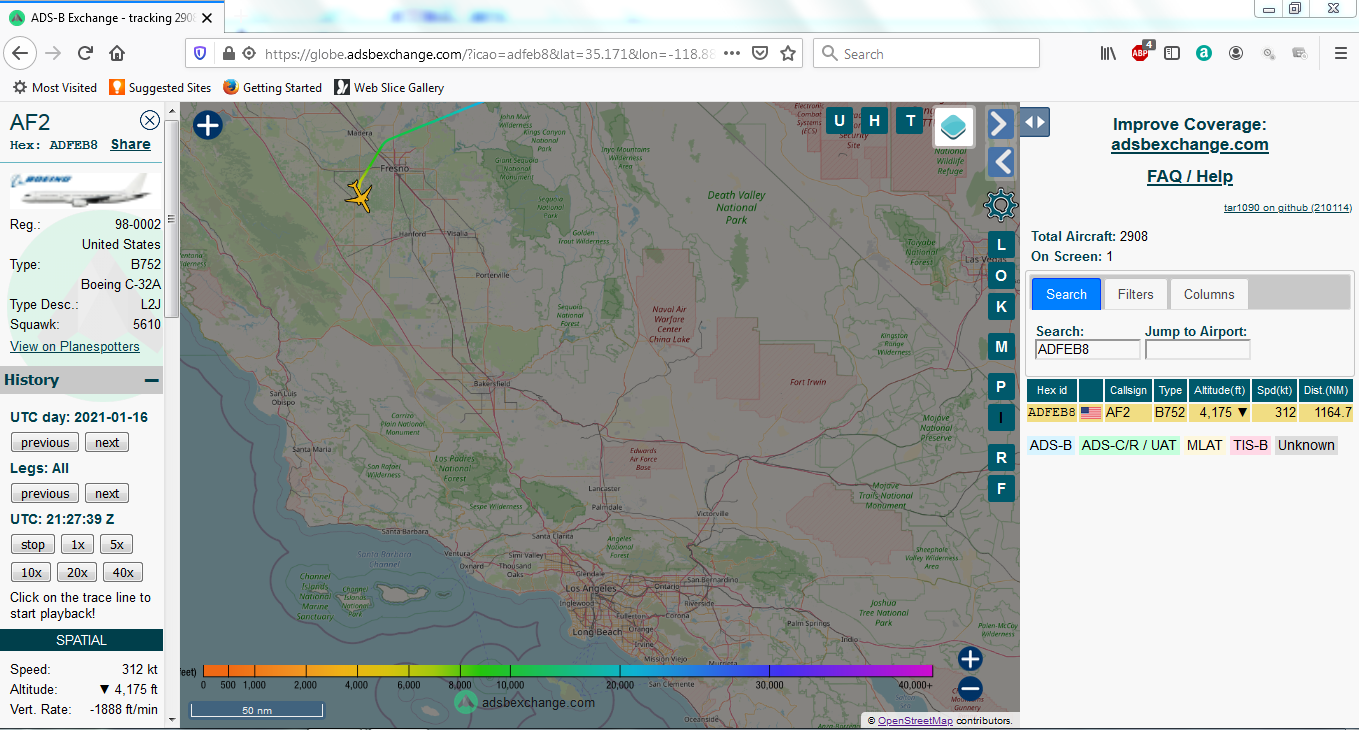Switch to the Filters tab

click(x=1135, y=294)
